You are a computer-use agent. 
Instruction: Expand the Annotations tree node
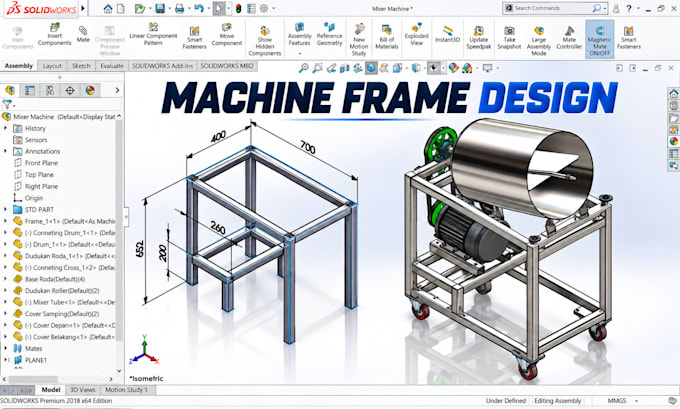pos(6,151)
